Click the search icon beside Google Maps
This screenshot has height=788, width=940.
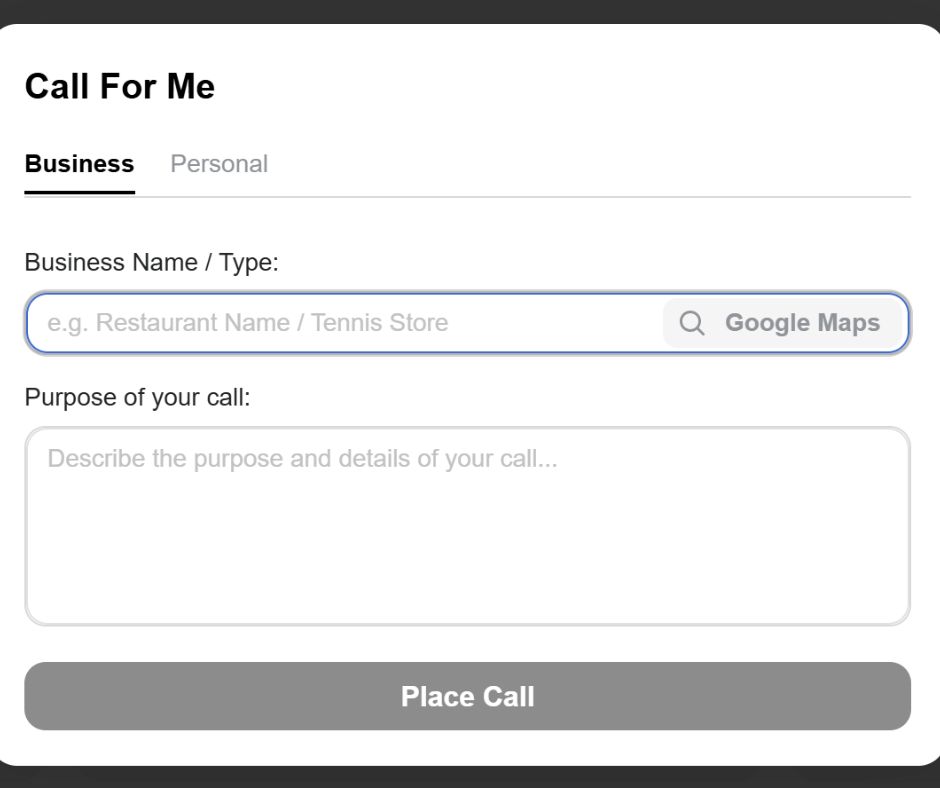pos(692,323)
